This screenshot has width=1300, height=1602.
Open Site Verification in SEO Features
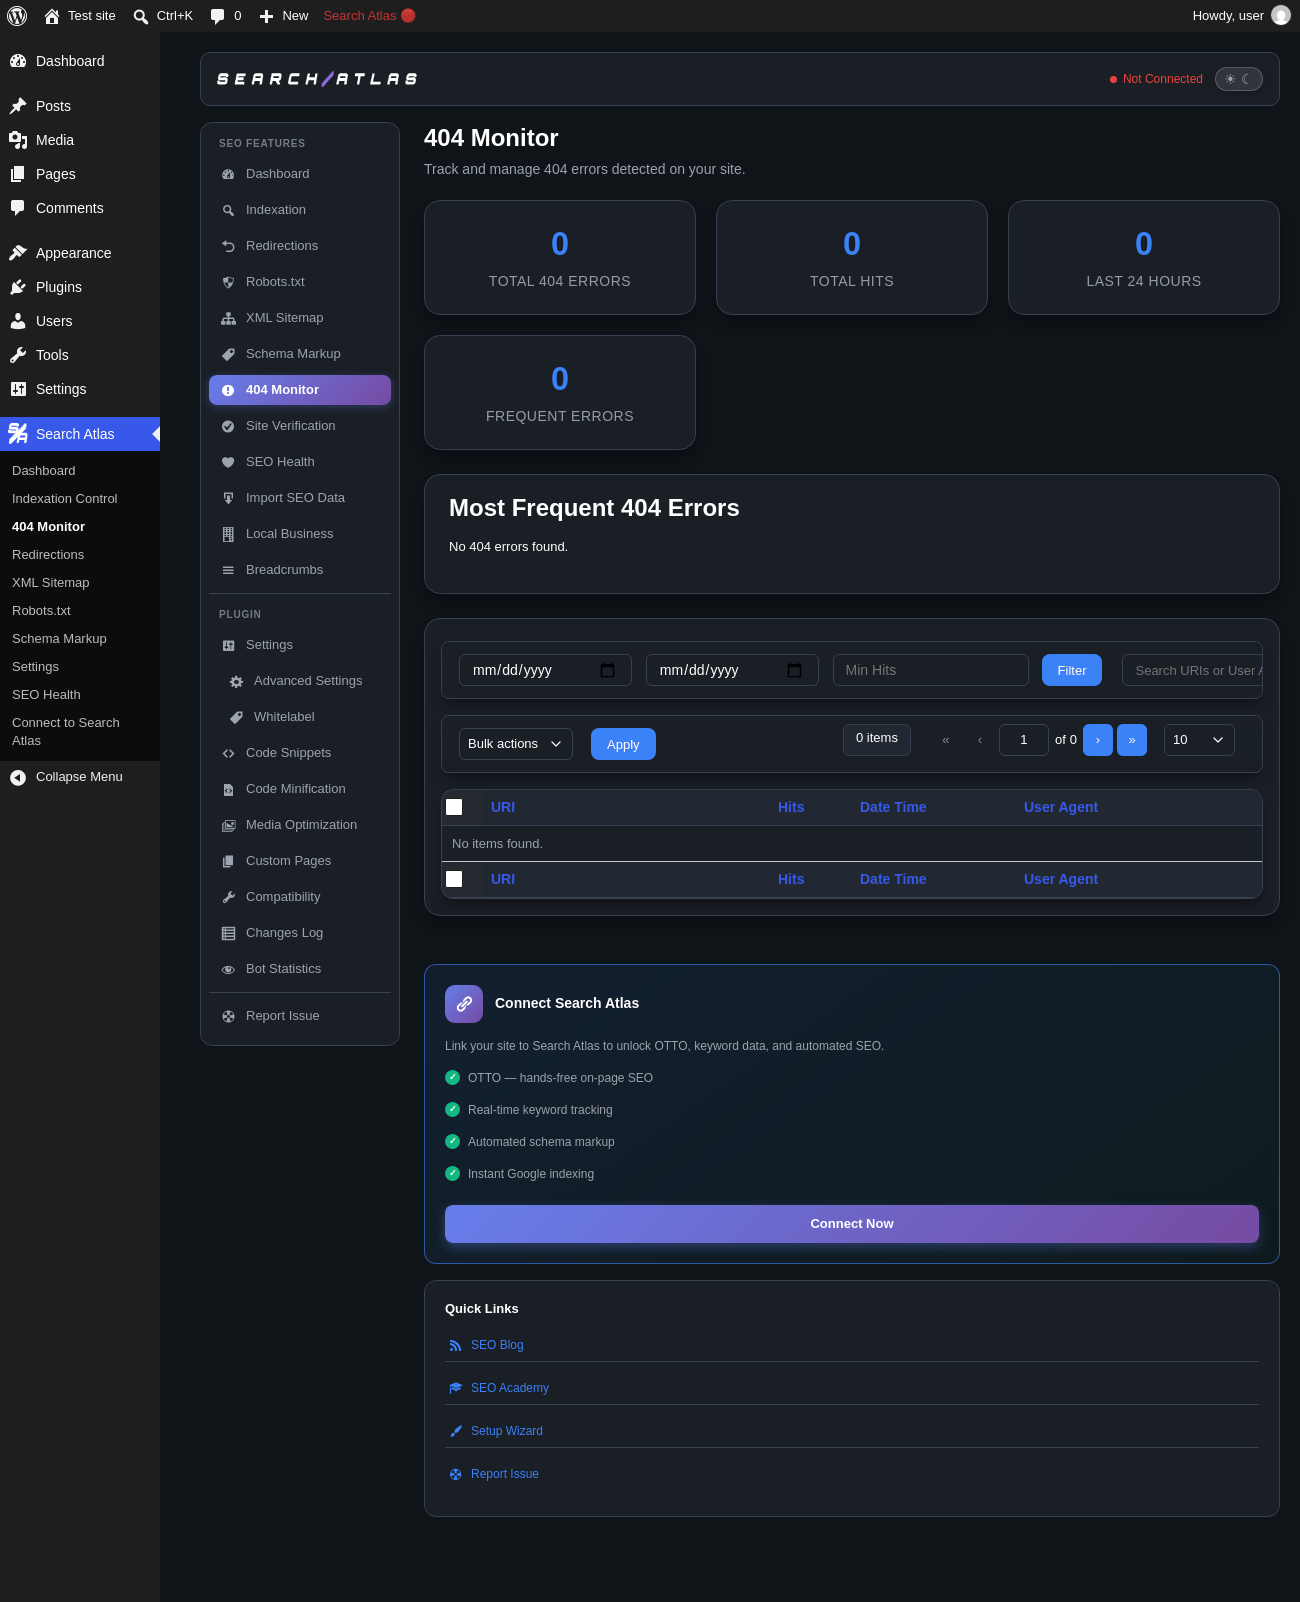click(x=300, y=426)
